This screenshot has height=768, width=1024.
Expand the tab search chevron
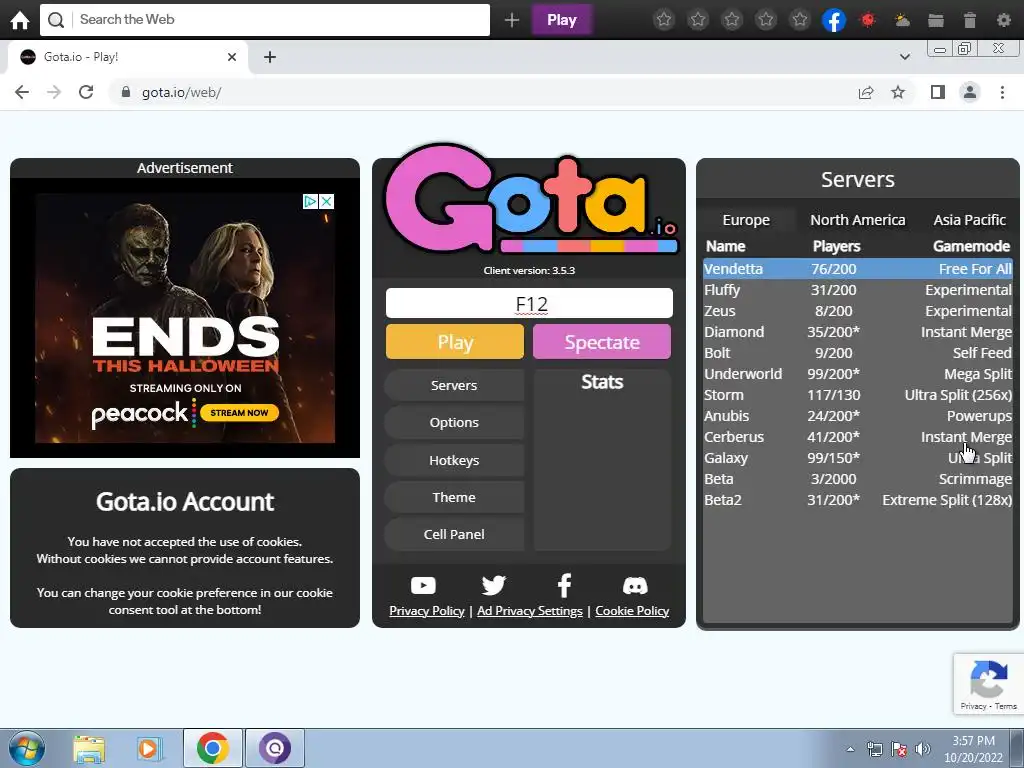click(x=904, y=57)
